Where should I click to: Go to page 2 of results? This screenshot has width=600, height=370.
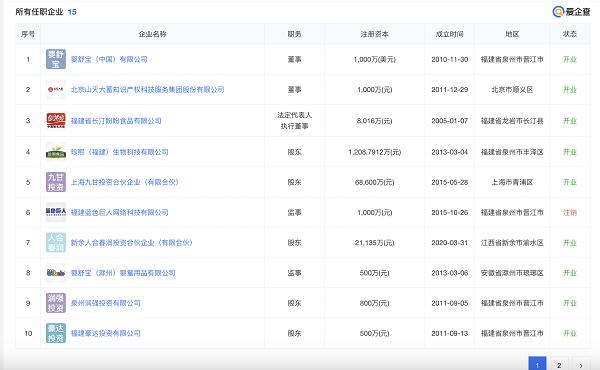[x=559, y=364]
